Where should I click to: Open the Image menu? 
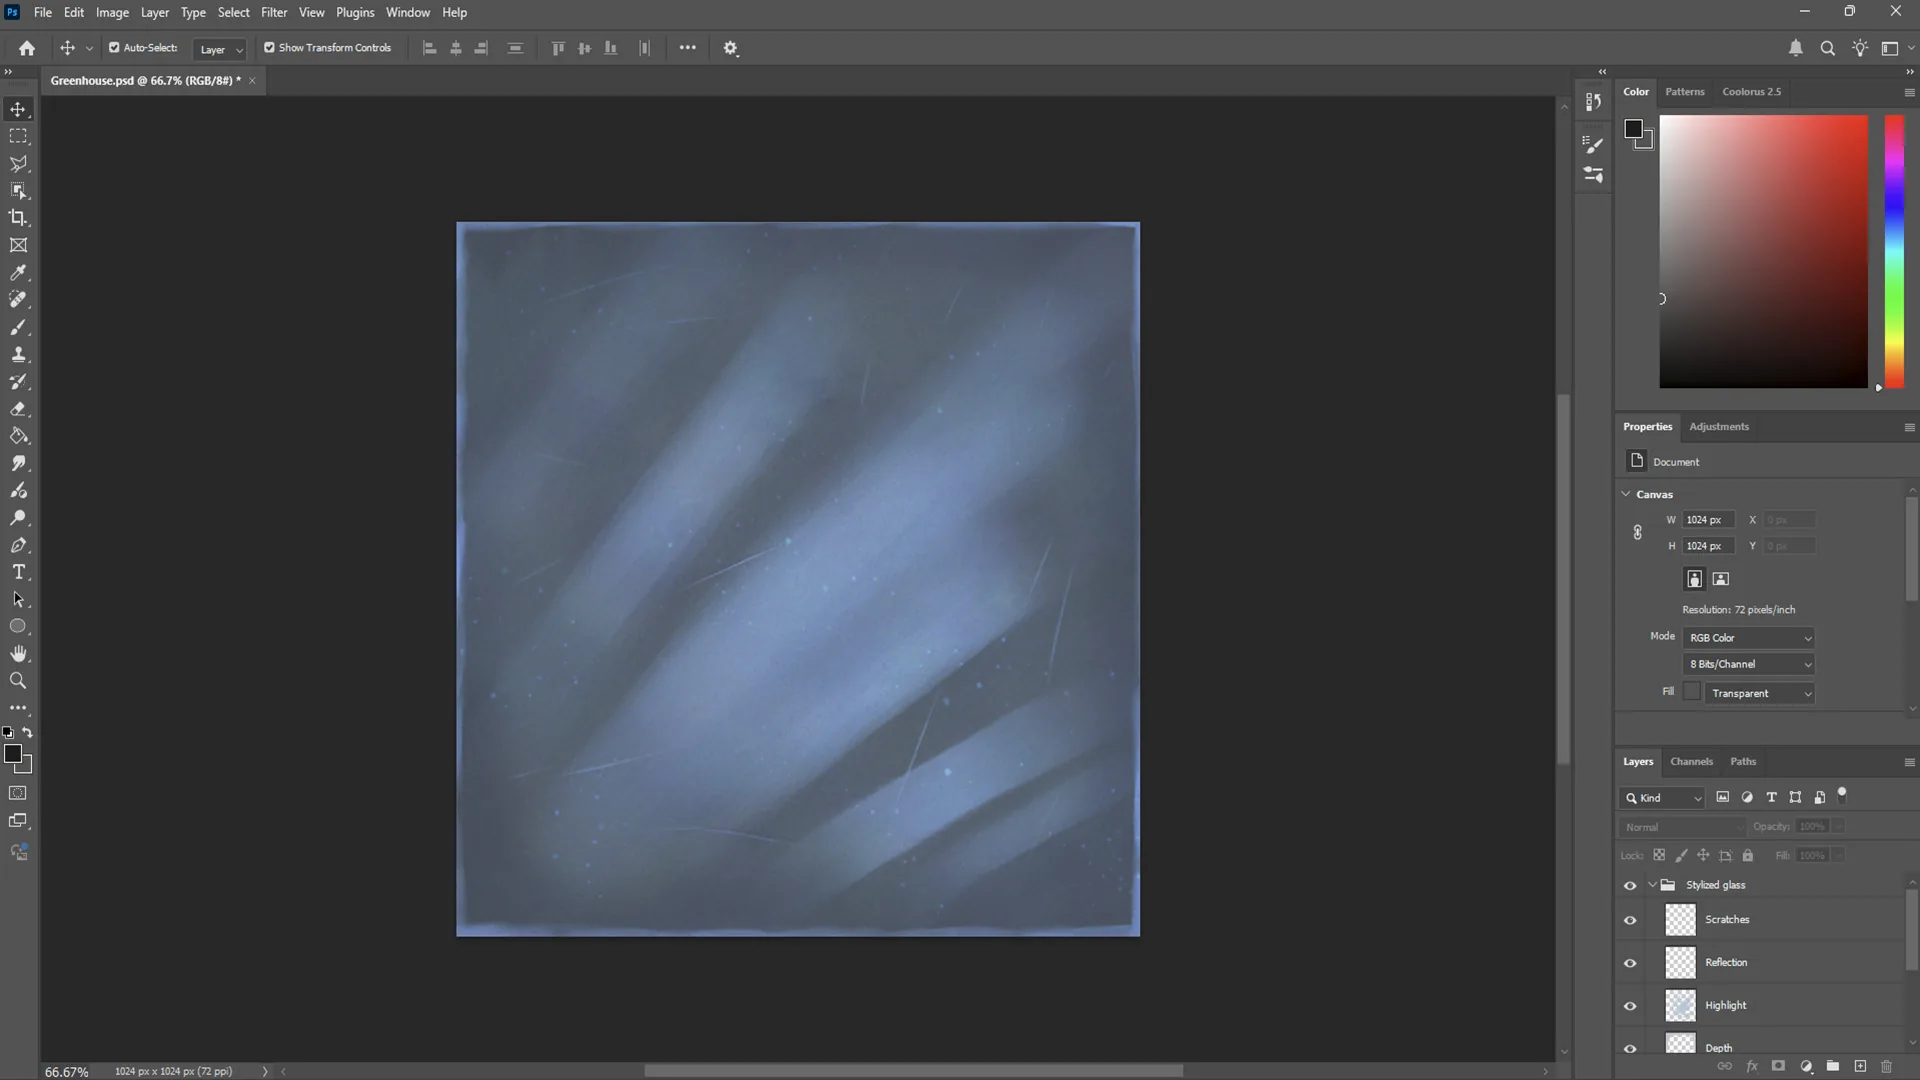pyautogui.click(x=112, y=12)
